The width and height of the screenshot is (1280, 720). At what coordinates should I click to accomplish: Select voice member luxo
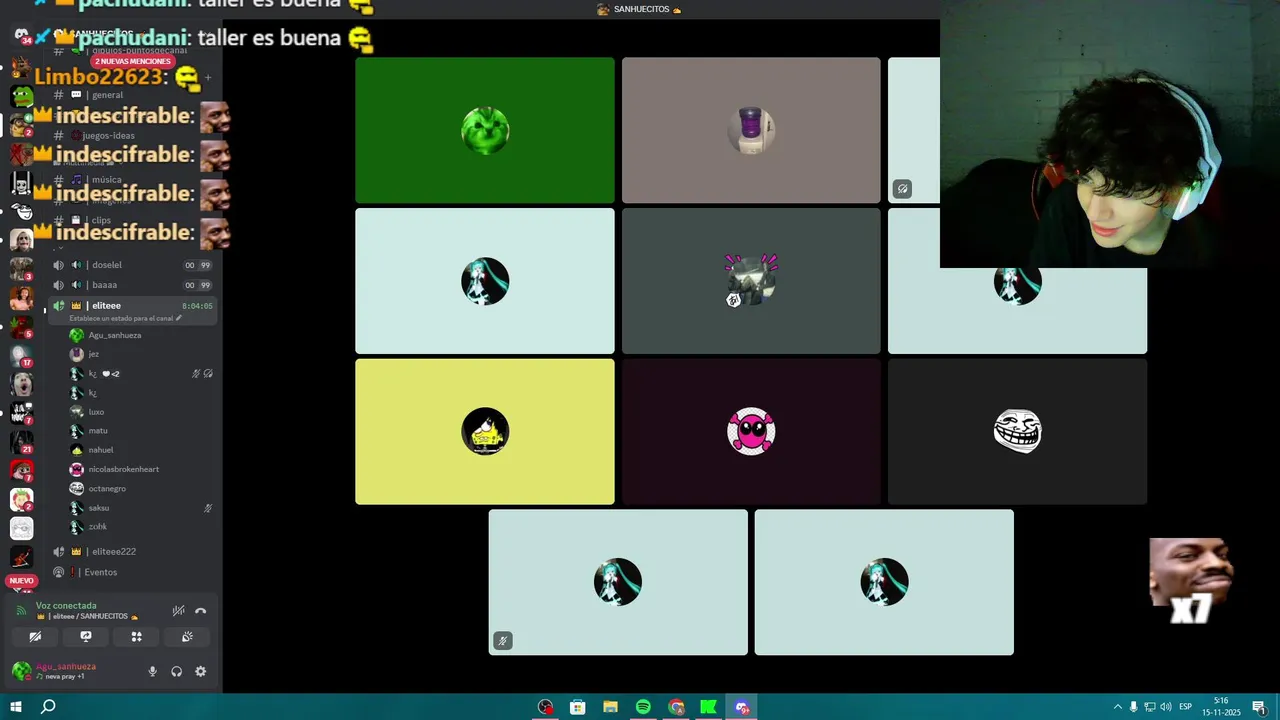[140, 412]
